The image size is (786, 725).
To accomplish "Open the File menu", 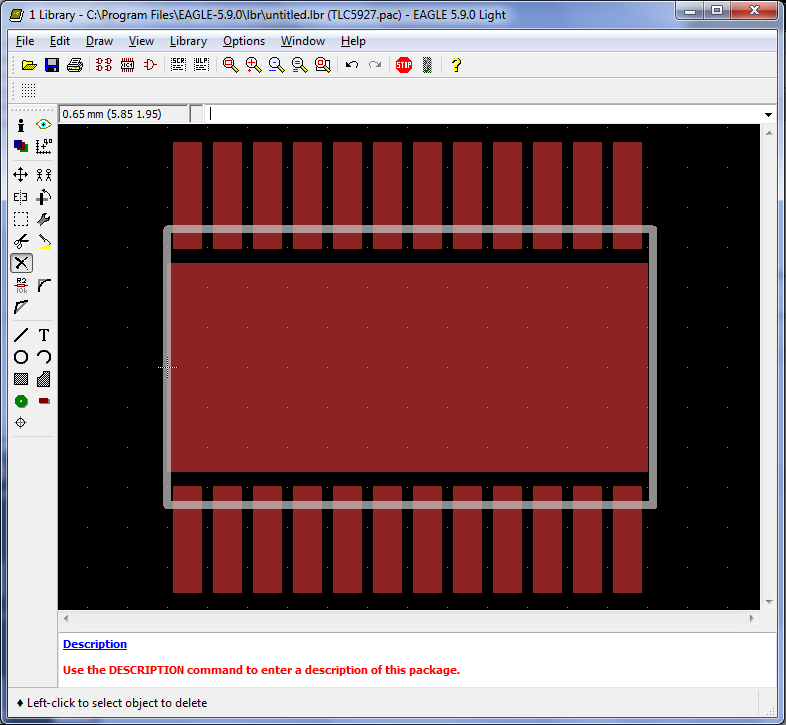I will 25,41.
